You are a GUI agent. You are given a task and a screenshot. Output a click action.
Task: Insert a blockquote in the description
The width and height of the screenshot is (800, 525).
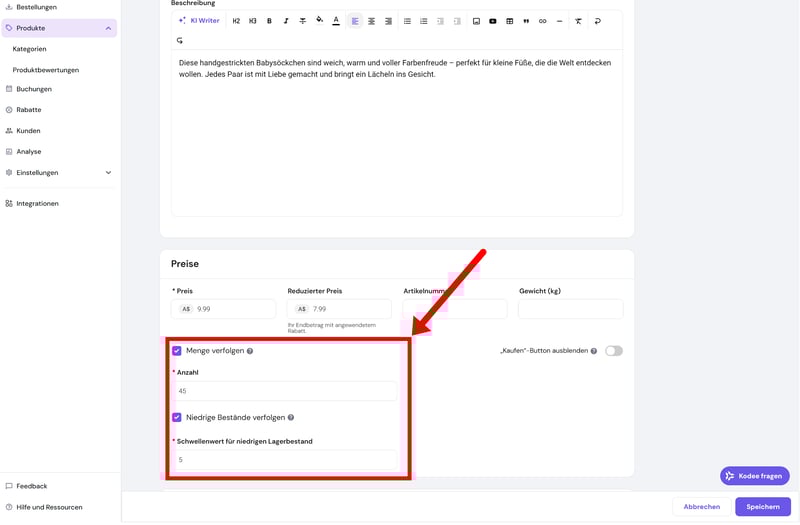pyautogui.click(x=526, y=21)
